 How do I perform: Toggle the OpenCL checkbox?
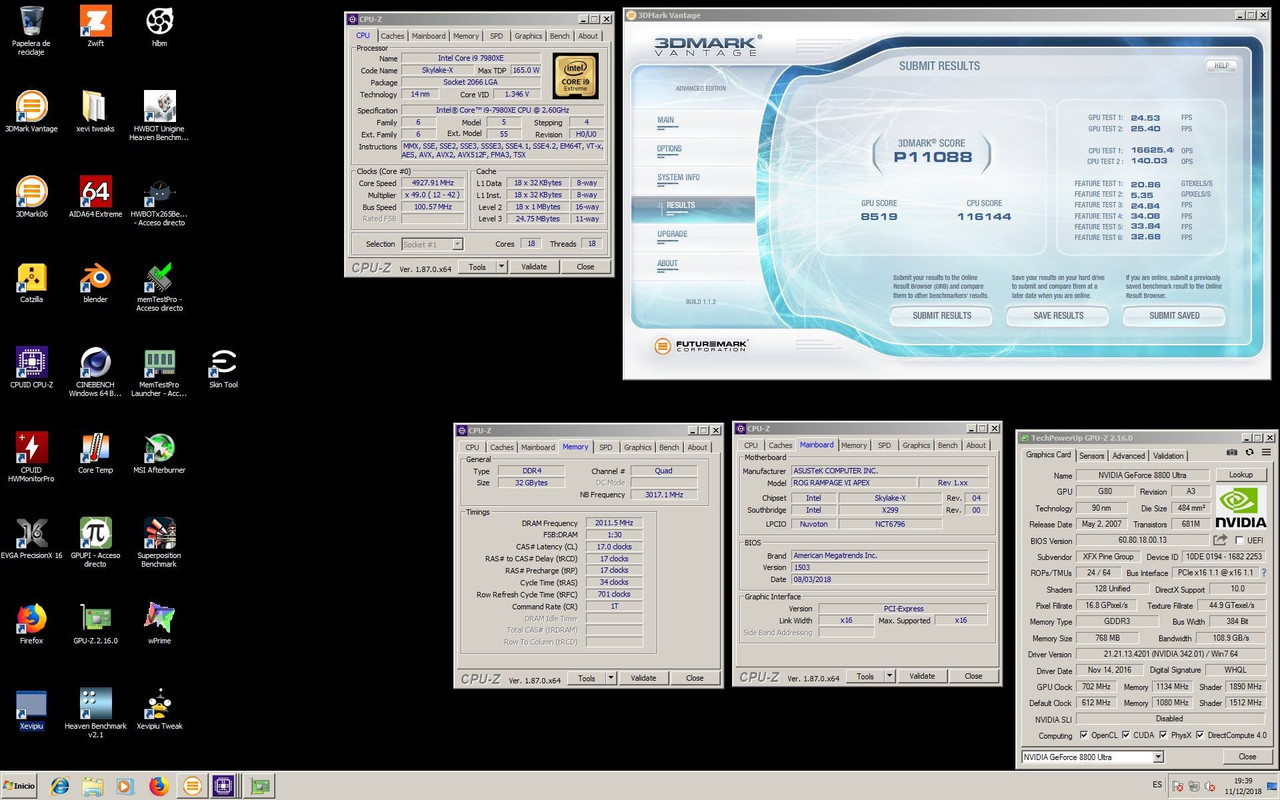pos(1084,735)
